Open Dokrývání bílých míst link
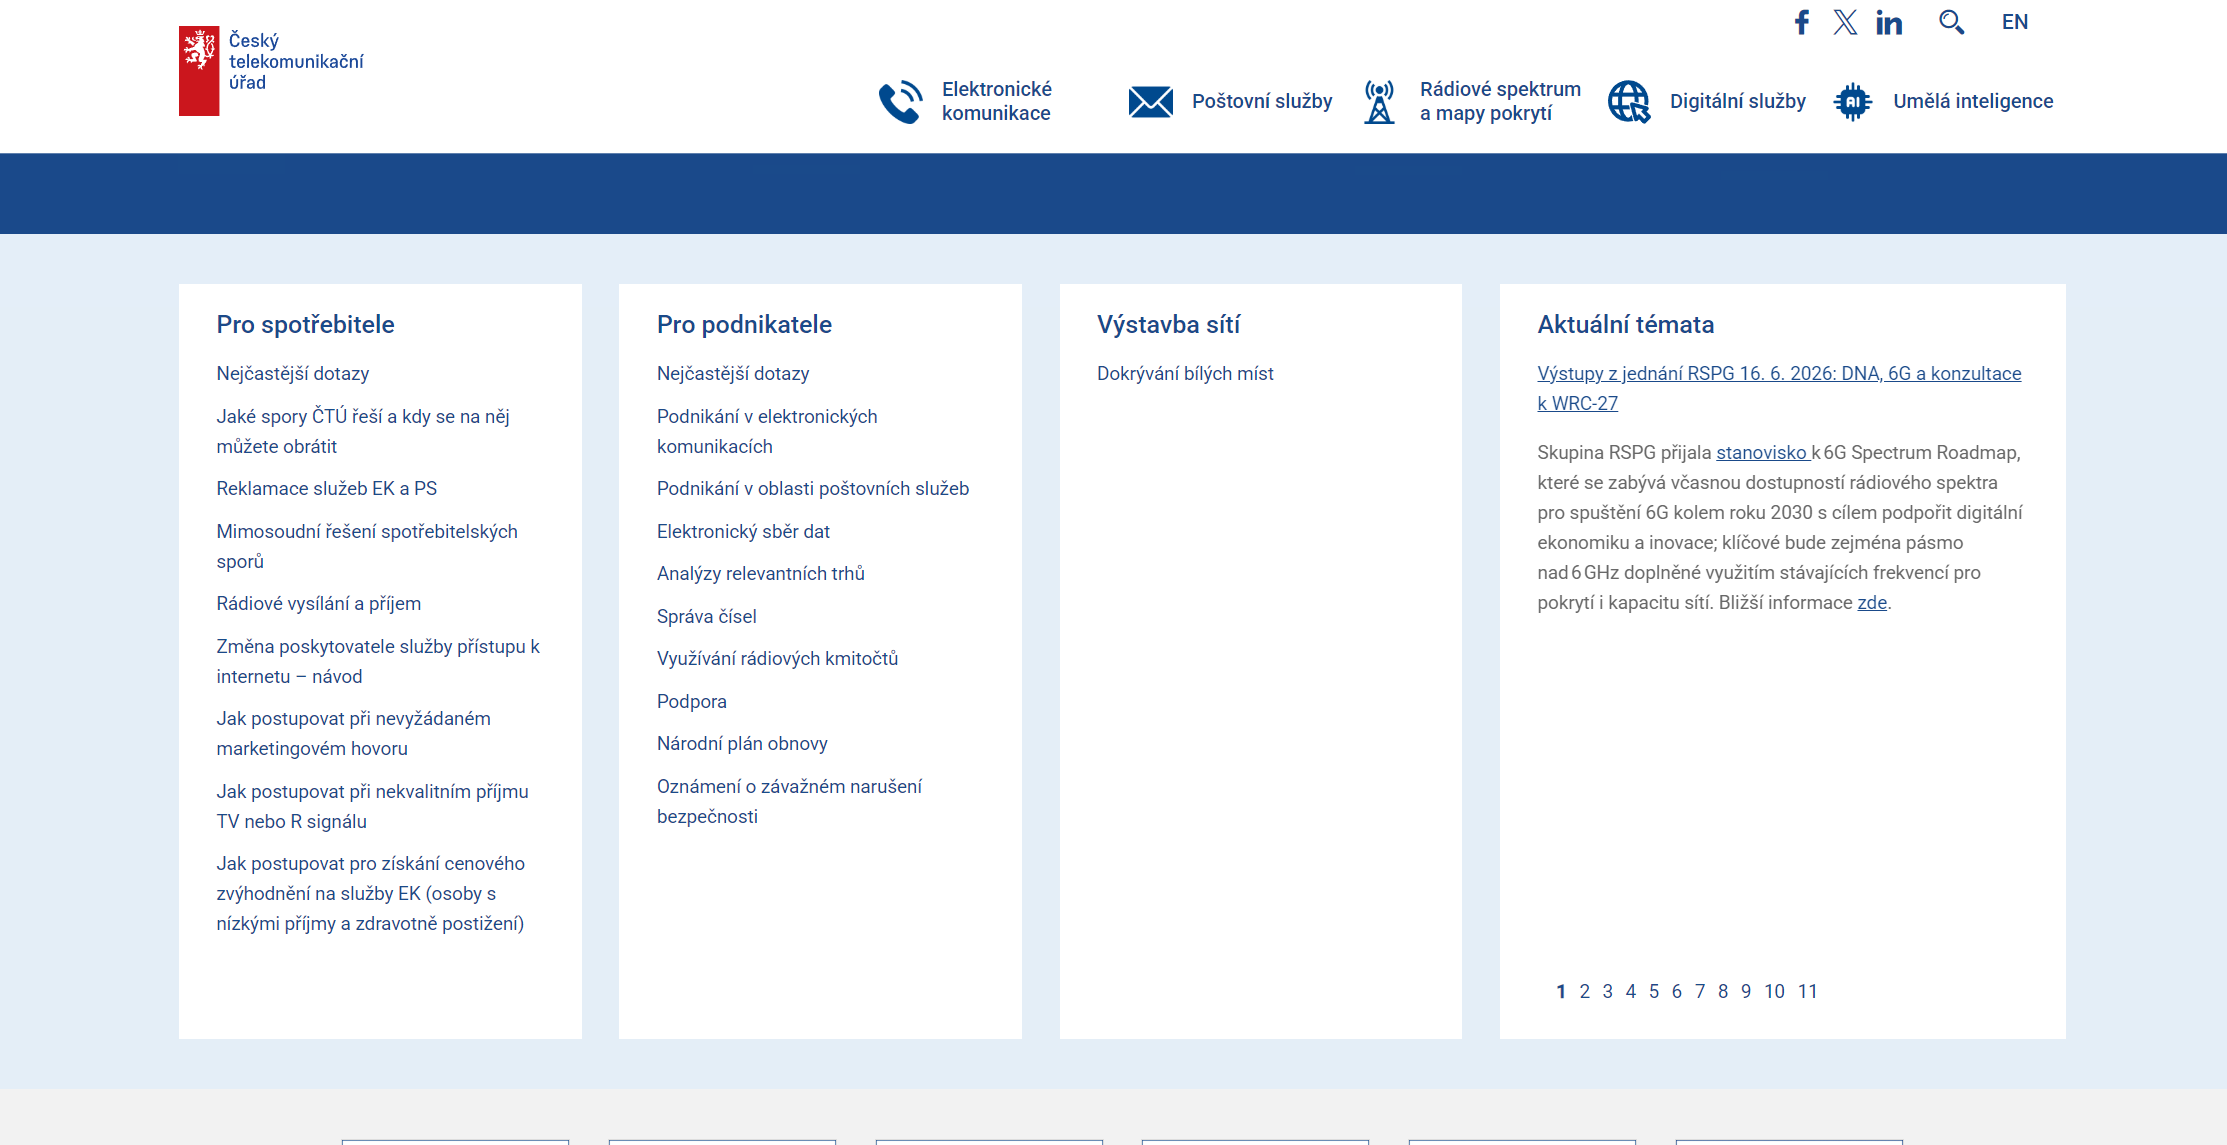 [1185, 374]
